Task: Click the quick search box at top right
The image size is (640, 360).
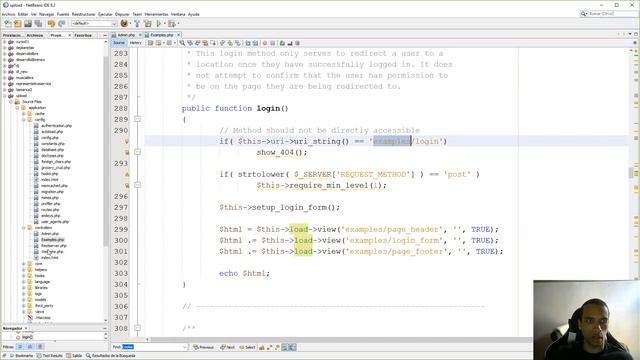Action: 609,14
